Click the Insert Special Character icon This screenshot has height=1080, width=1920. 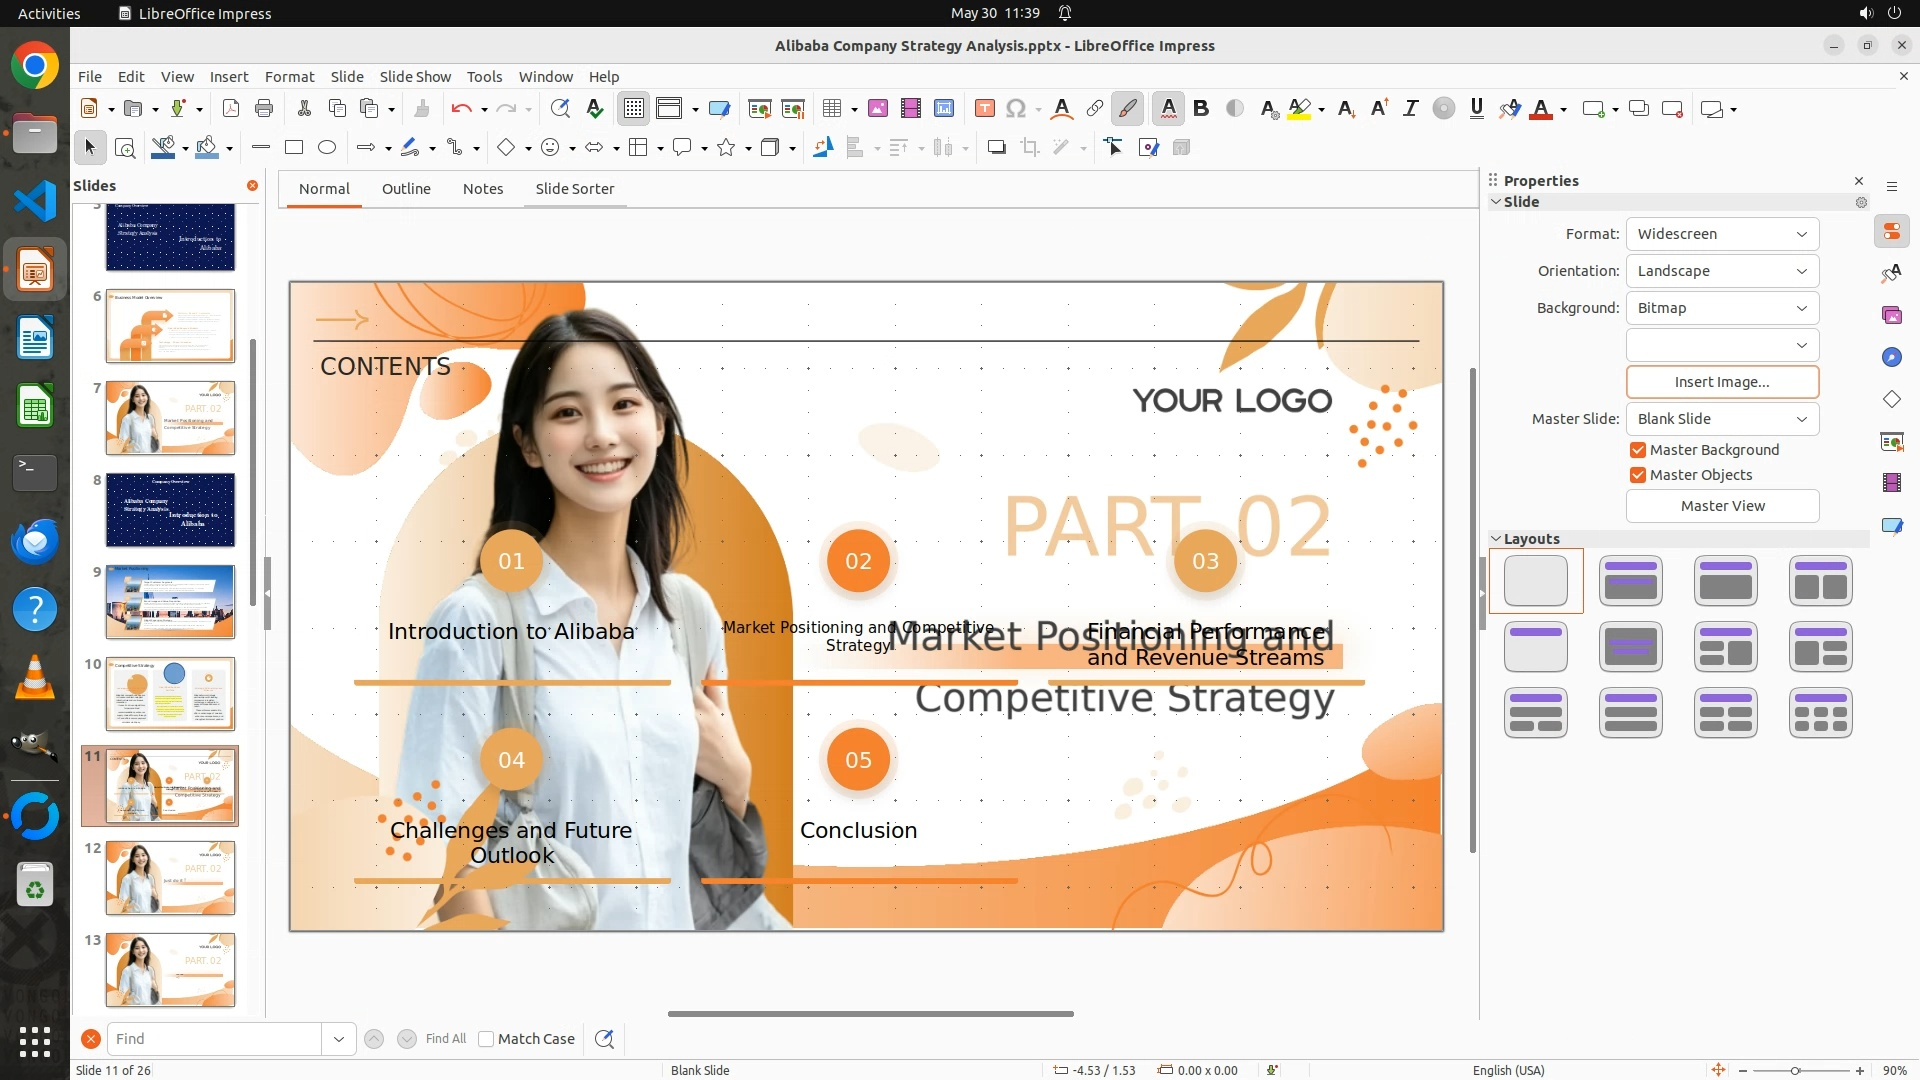pos(1016,109)
